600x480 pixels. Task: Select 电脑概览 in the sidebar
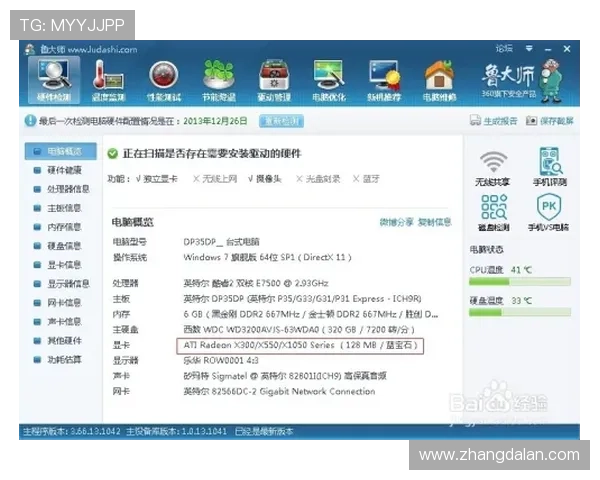pos(60,151)
